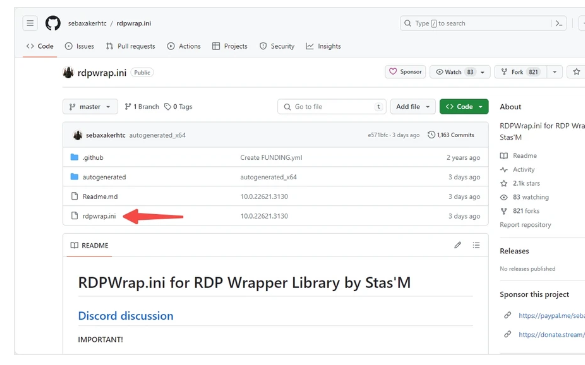Open README outline list icon

pos(476,245)
